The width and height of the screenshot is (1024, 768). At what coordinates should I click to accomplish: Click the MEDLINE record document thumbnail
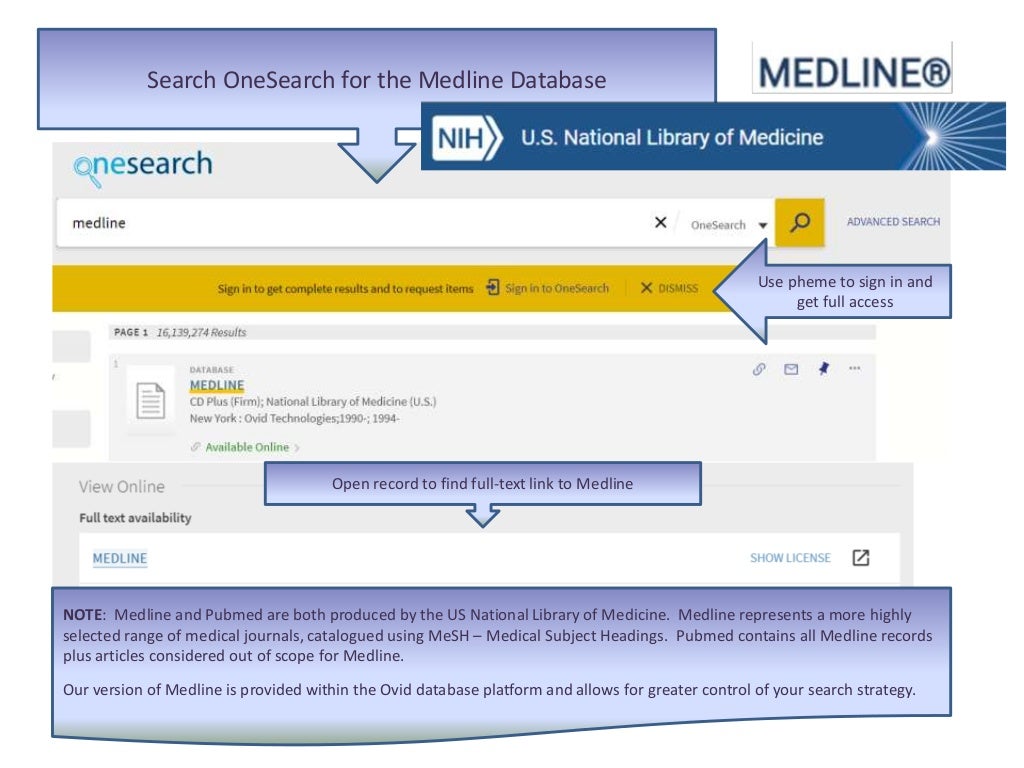pyautogui.click(x=150, y=400)
